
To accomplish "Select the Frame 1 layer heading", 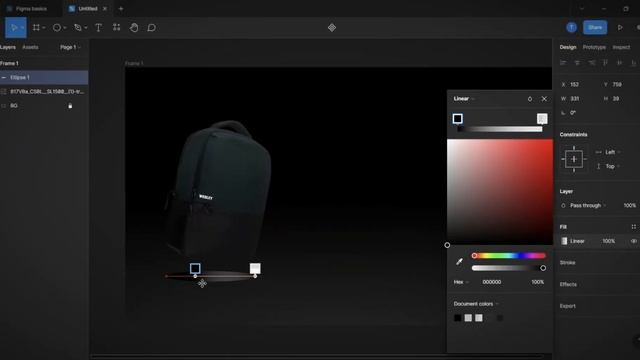I will tap(9, 63).
